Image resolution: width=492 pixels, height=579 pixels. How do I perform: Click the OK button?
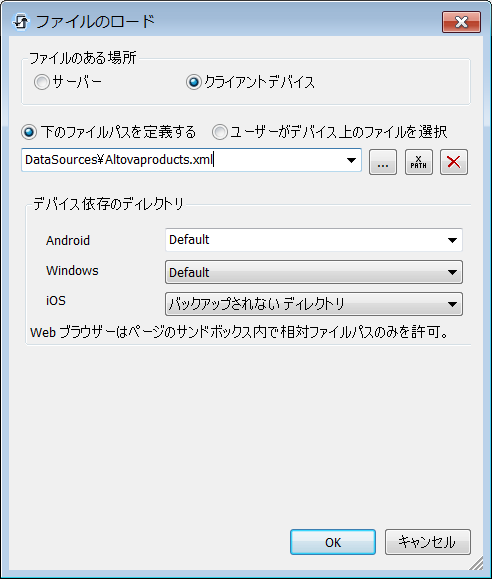coord(333,542)
